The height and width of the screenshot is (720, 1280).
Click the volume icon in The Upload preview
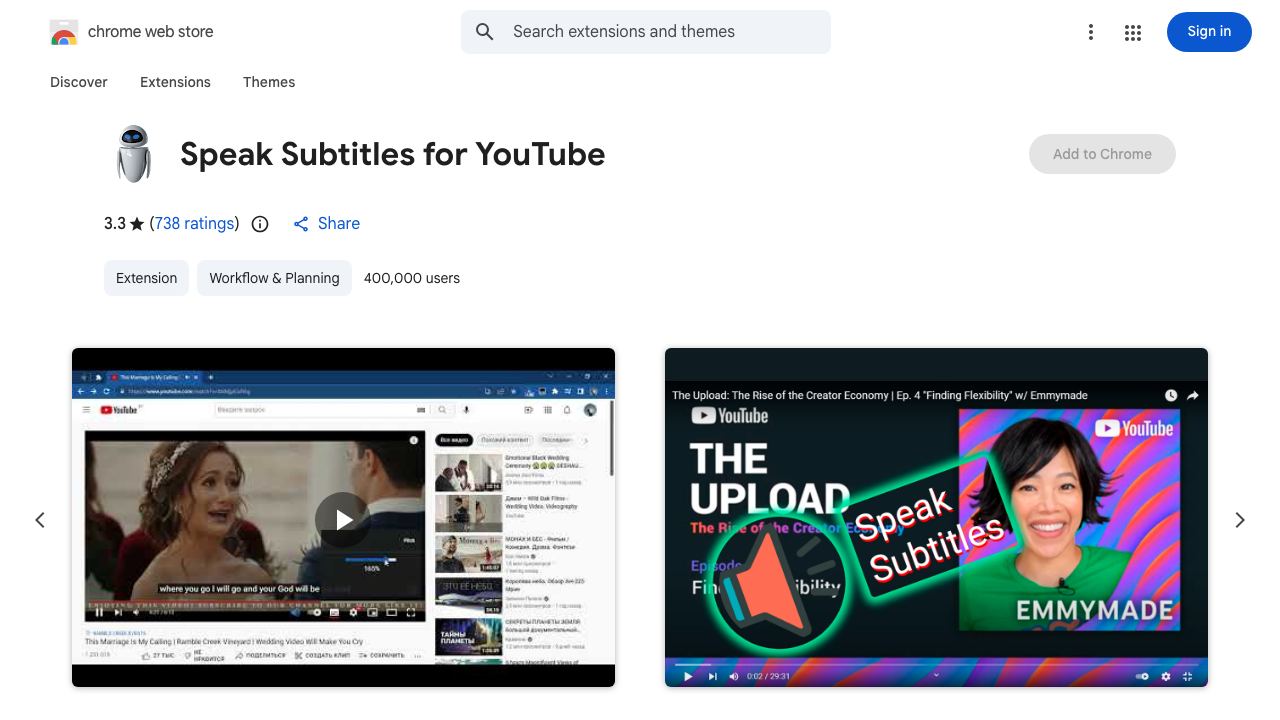(x=734, y=677)
